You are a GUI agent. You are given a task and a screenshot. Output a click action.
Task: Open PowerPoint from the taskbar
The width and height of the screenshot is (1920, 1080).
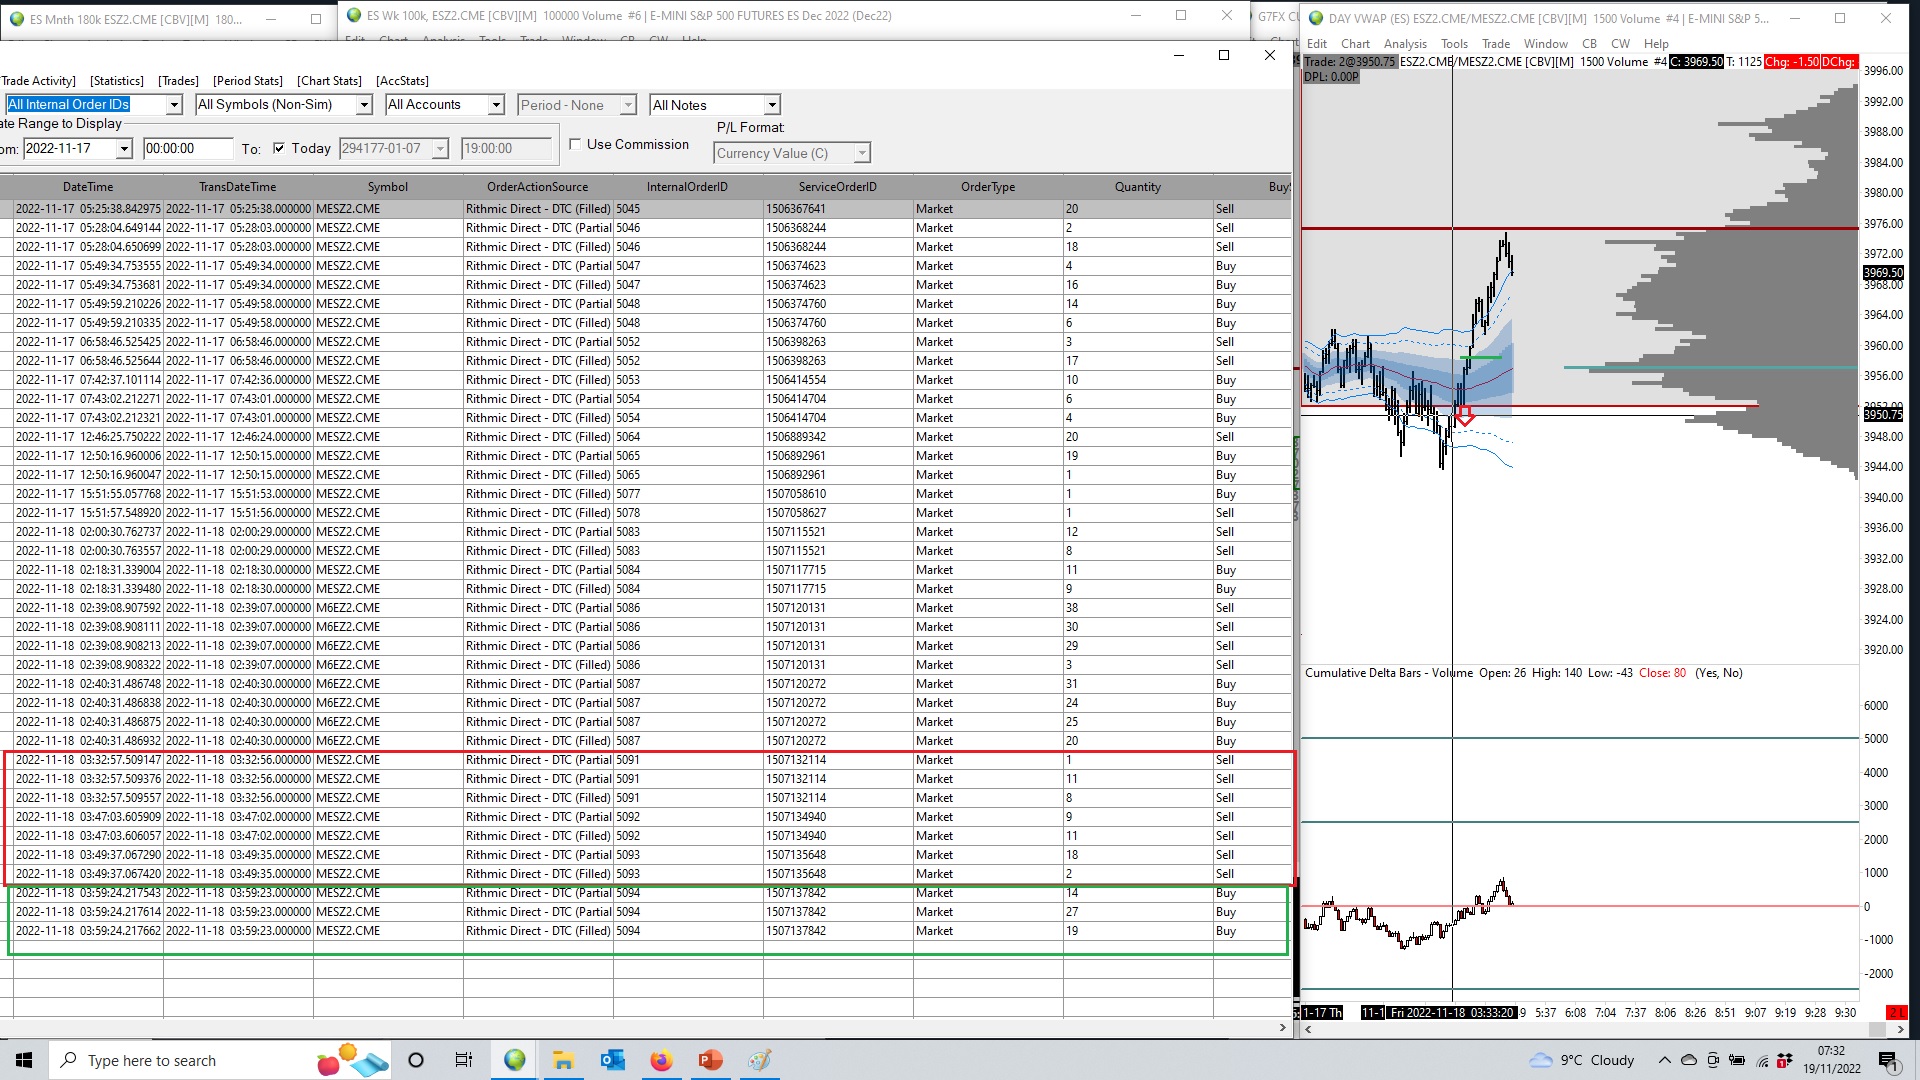click(710, 1060)
